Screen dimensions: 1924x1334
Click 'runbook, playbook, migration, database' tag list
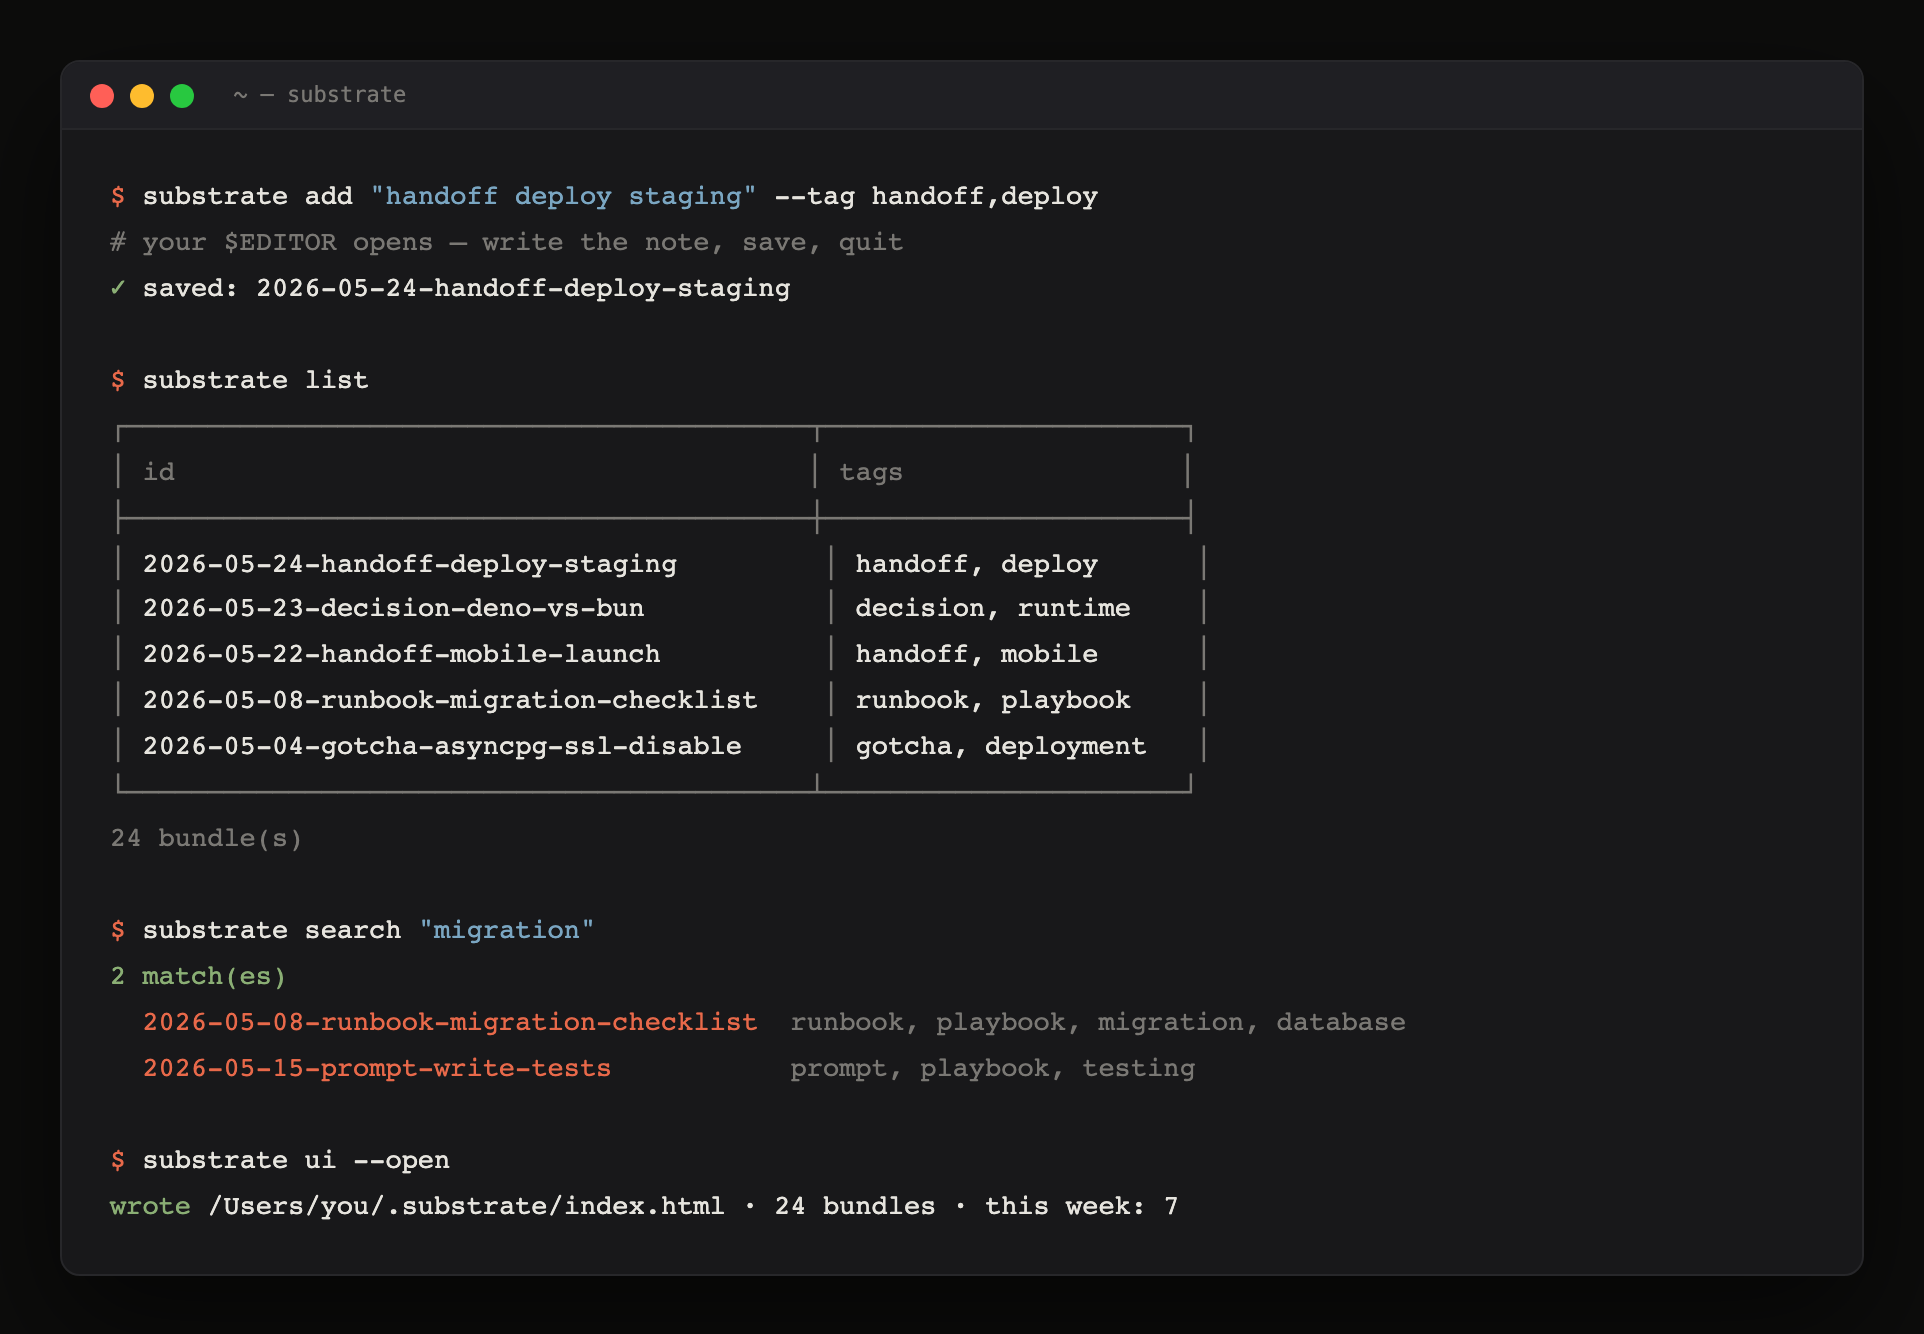1098,1022
